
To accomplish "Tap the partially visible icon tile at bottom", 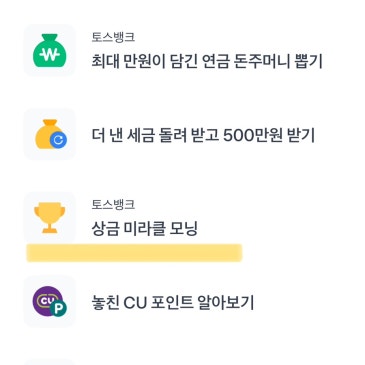I will (50, 362).
